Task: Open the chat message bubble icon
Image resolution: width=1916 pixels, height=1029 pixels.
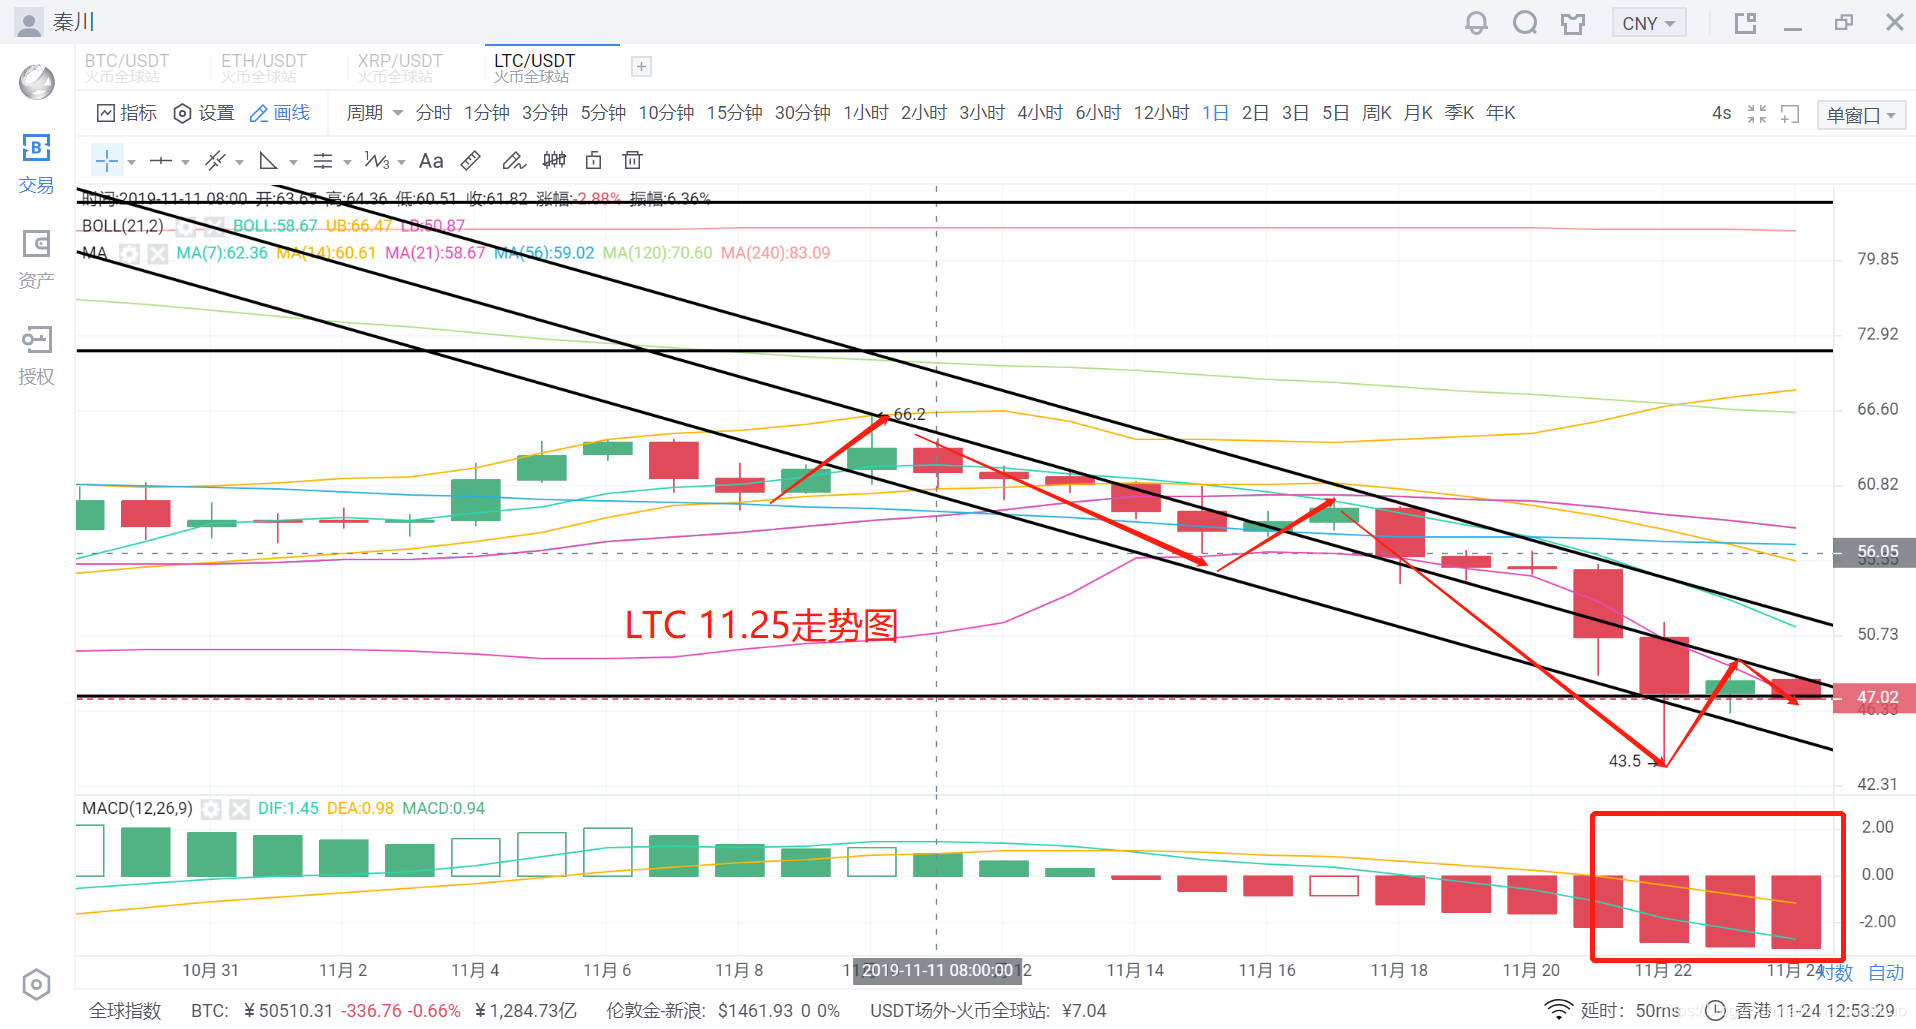Action: pos(1525,22)
